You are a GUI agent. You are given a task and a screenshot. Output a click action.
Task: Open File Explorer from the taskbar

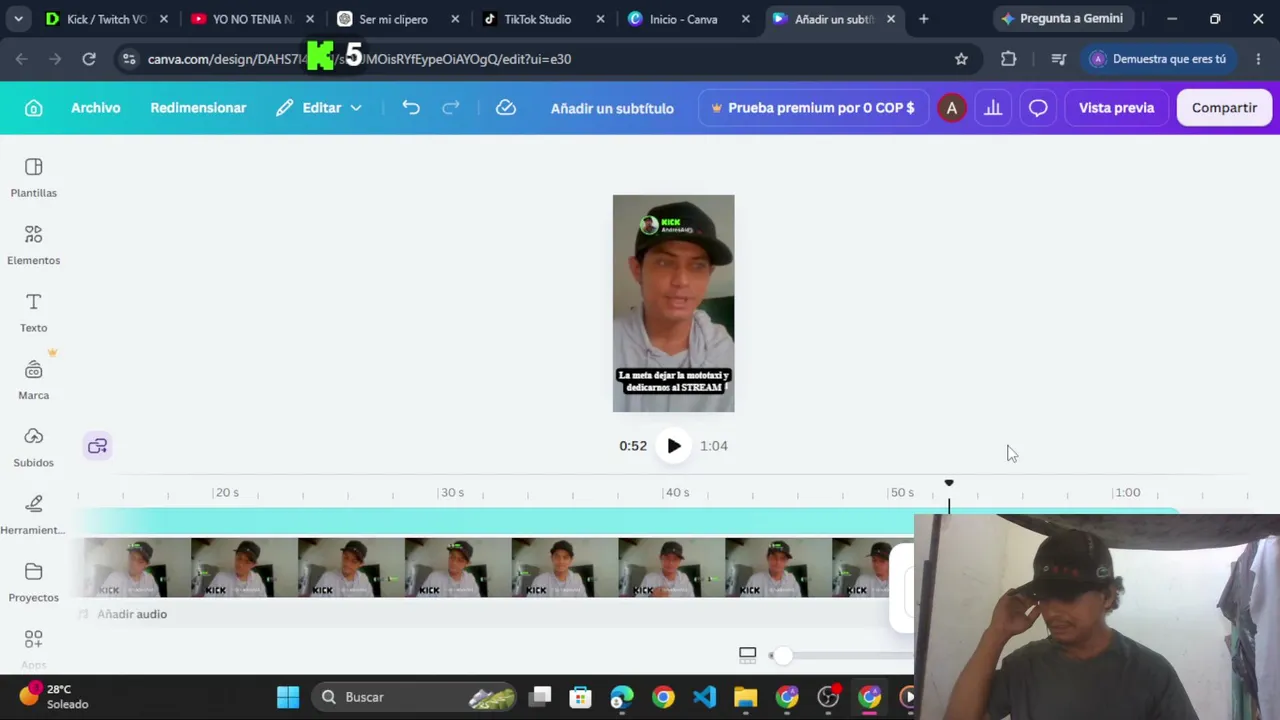tap(746, 697)
